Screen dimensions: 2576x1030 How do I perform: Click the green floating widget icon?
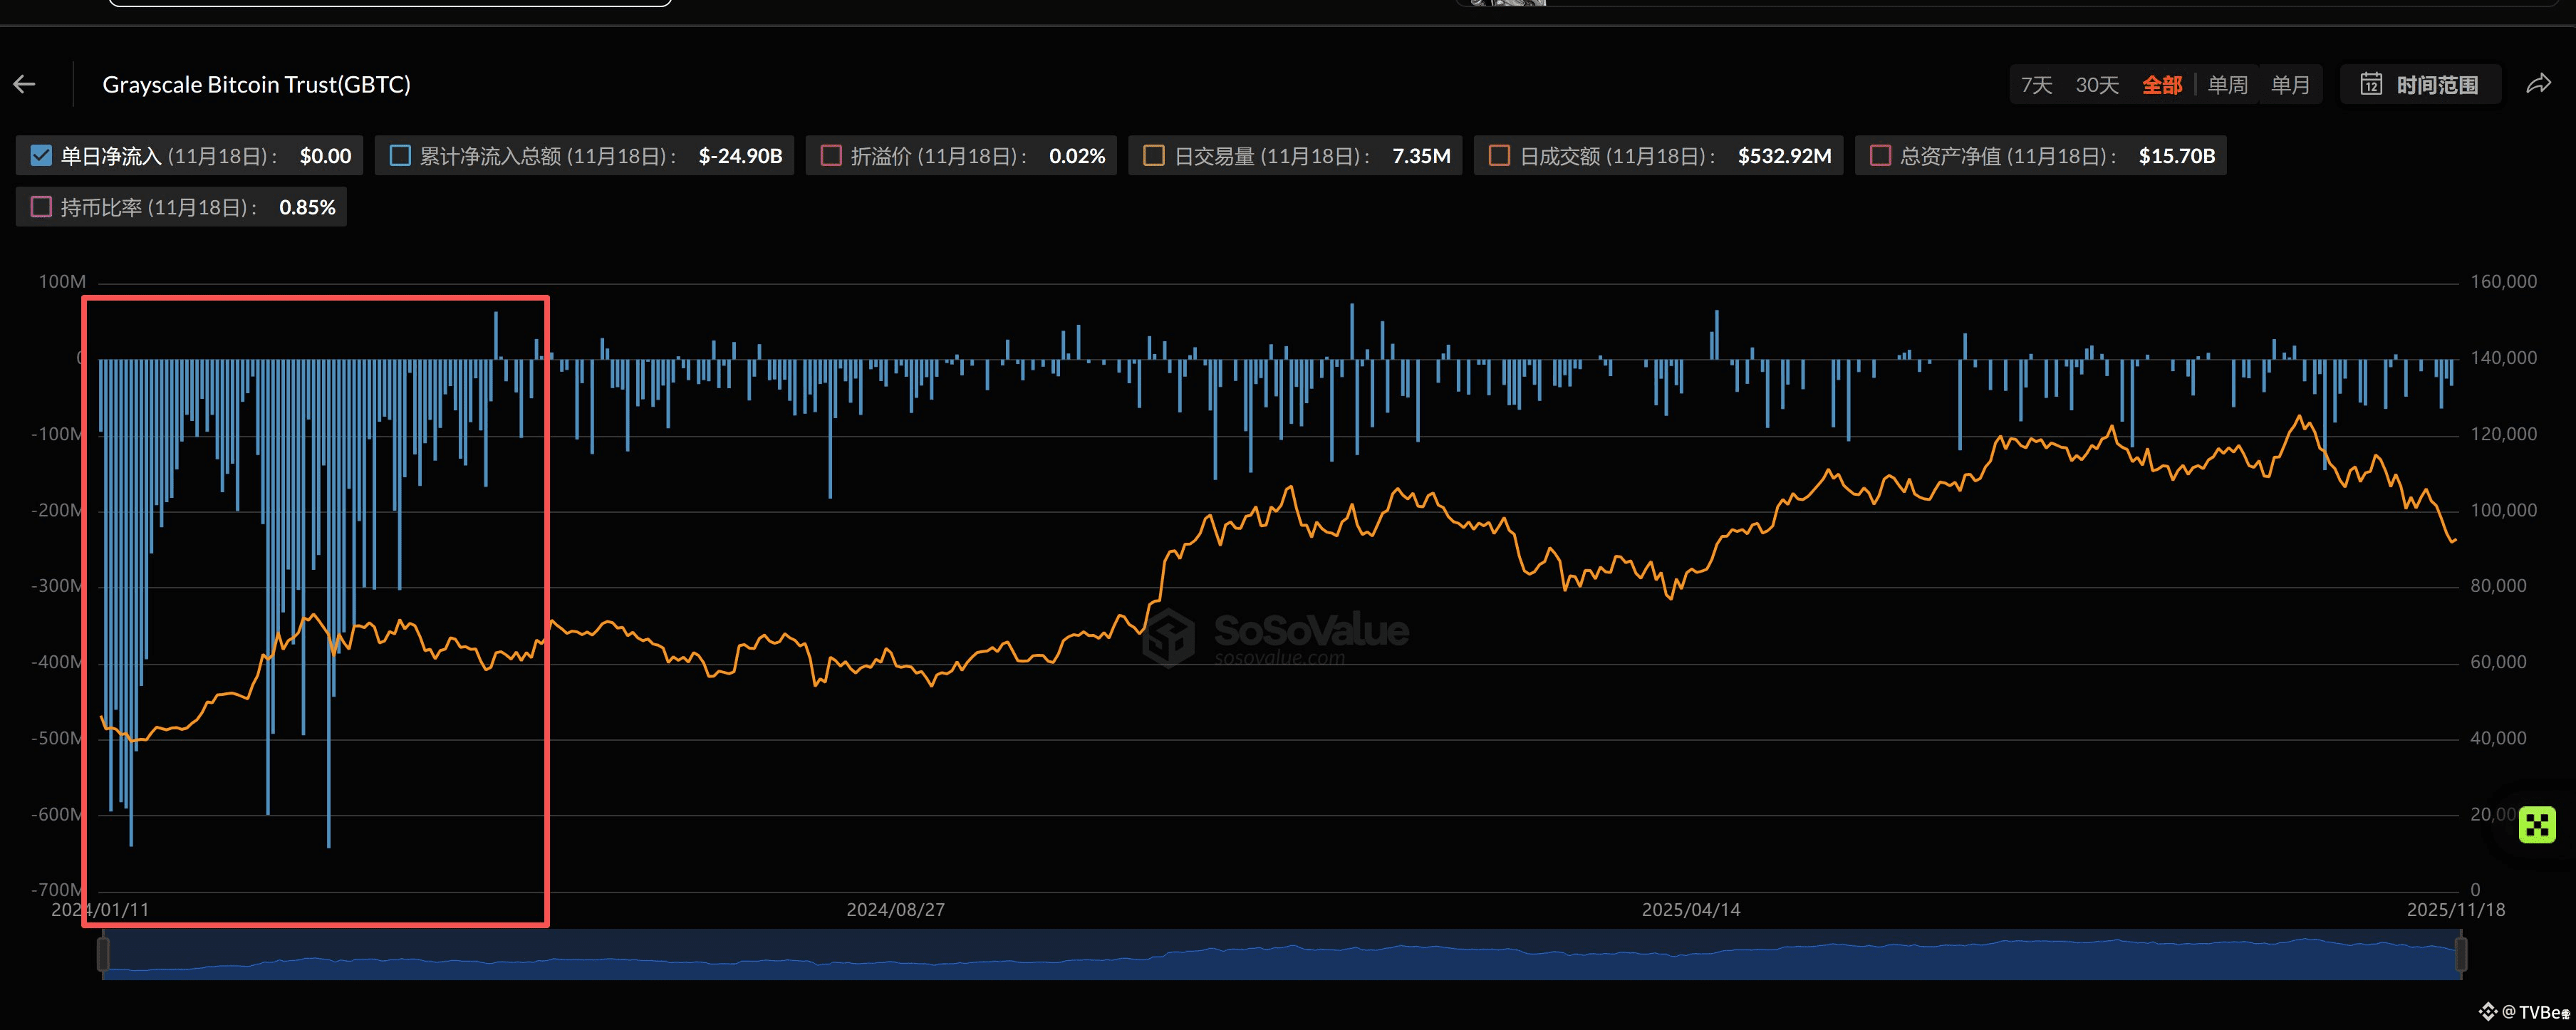2537,825
